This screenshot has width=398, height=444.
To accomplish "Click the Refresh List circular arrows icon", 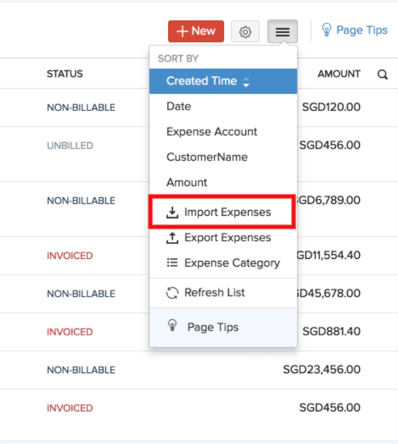I will (x=172, y=293).
